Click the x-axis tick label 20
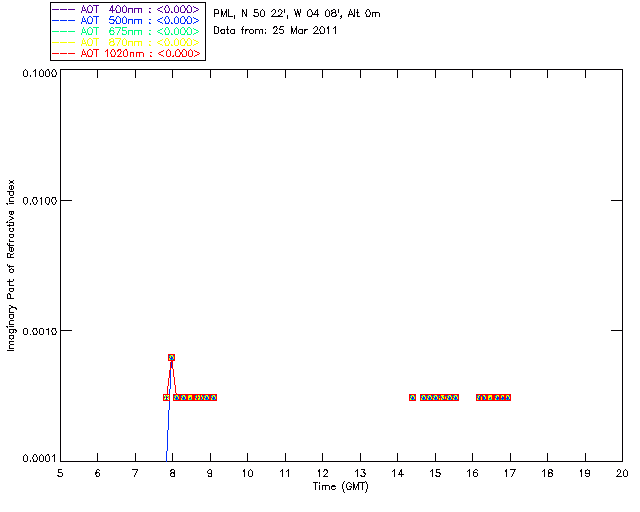 [622, 473]
